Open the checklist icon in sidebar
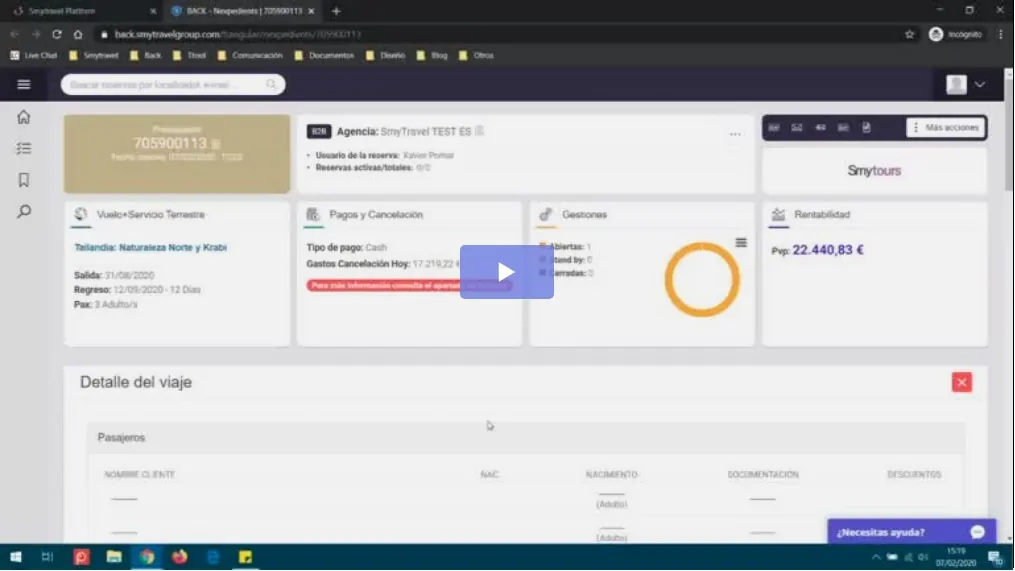Screen dimensions: 1015x571 [24, 148]
